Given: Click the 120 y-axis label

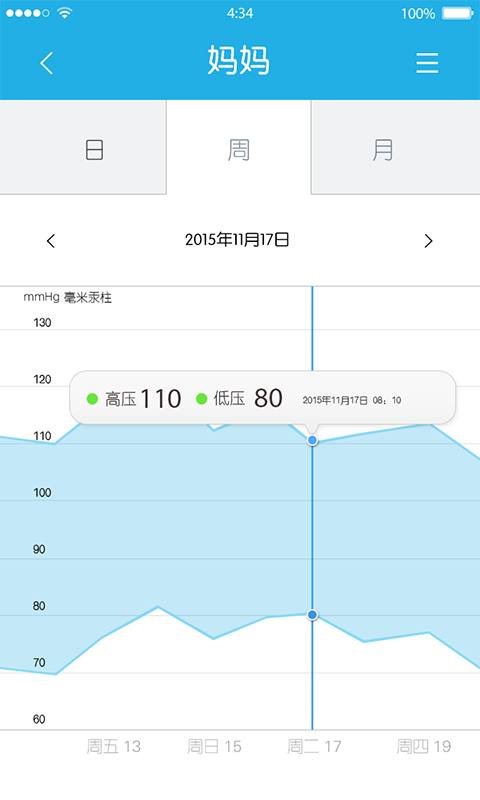Looking at the screenshot, I should tap(42, 379).
